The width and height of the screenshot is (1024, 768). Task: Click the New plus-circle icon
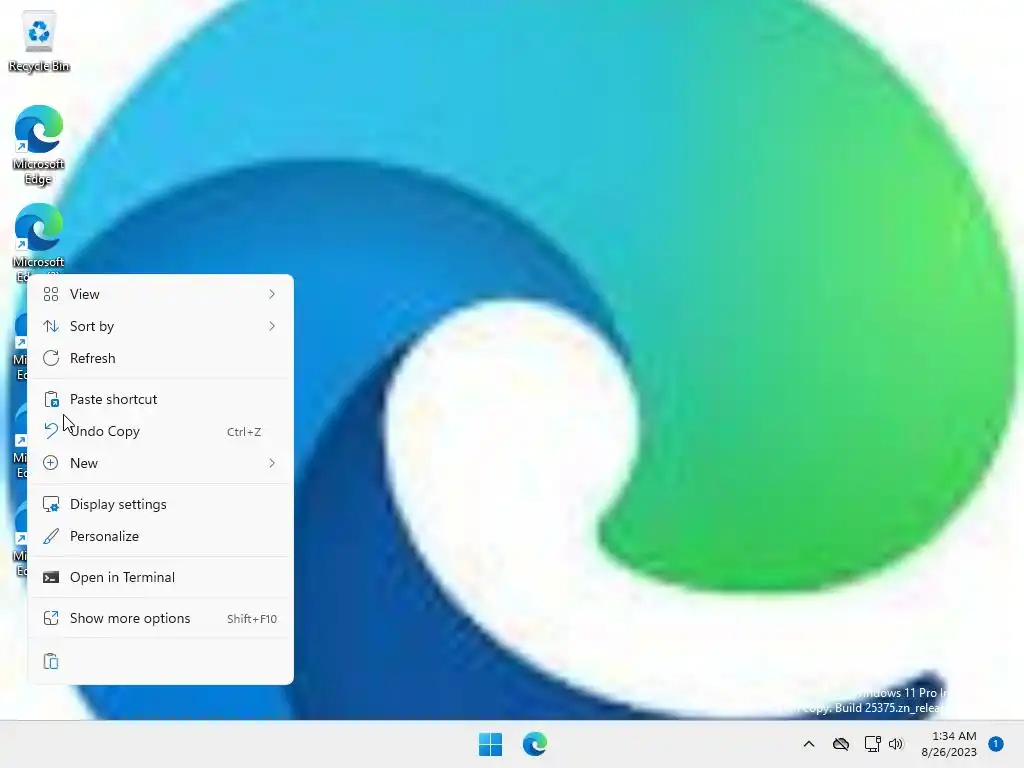[x=51, y=463]
